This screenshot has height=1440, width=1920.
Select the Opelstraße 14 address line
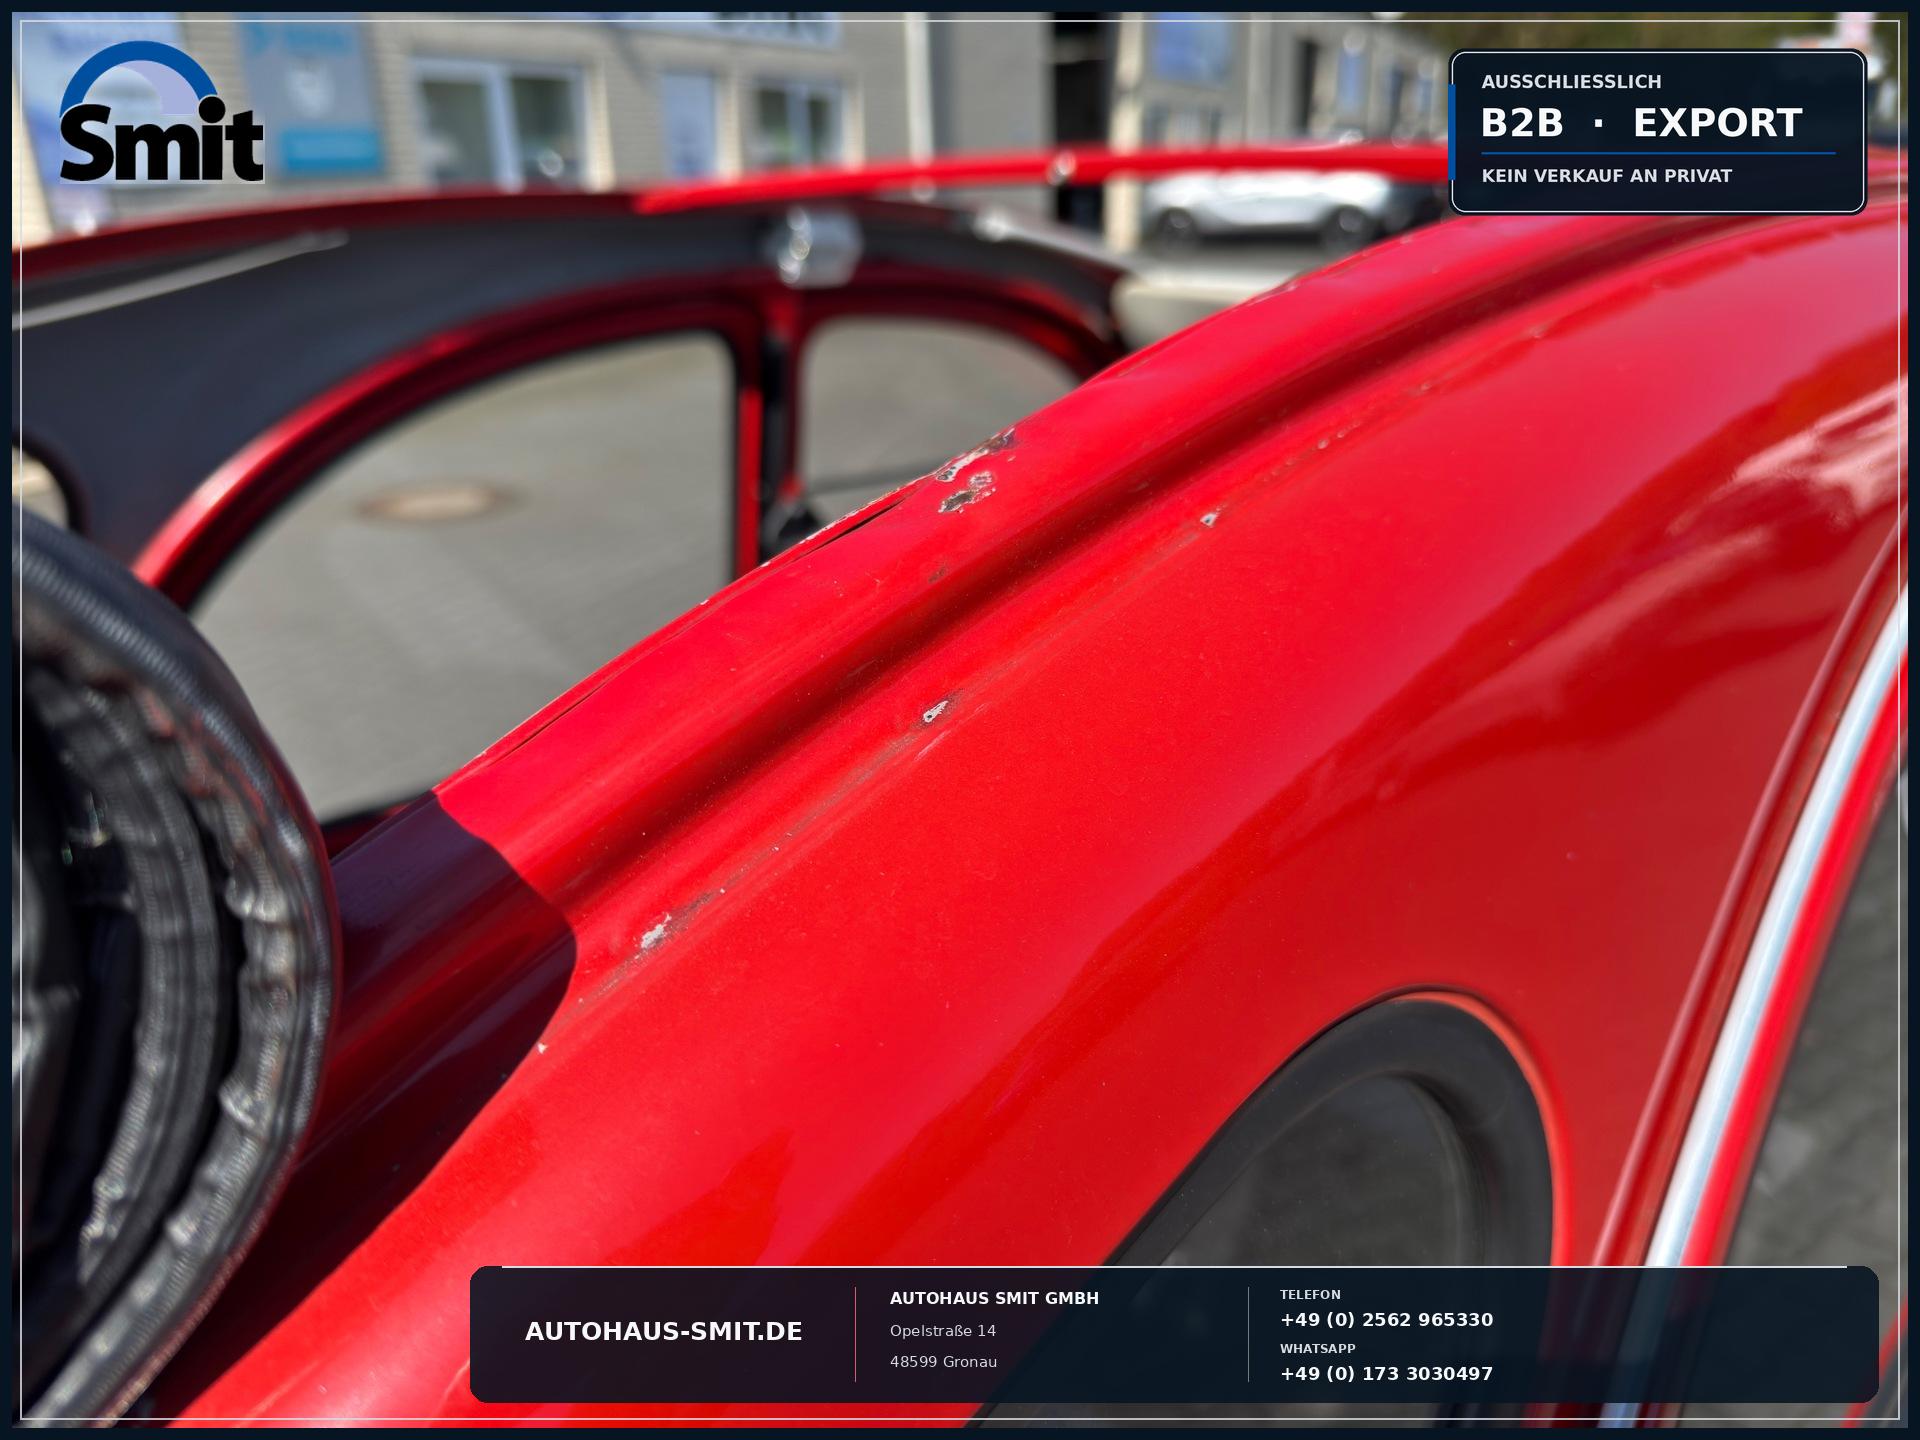pos(943,1331)
